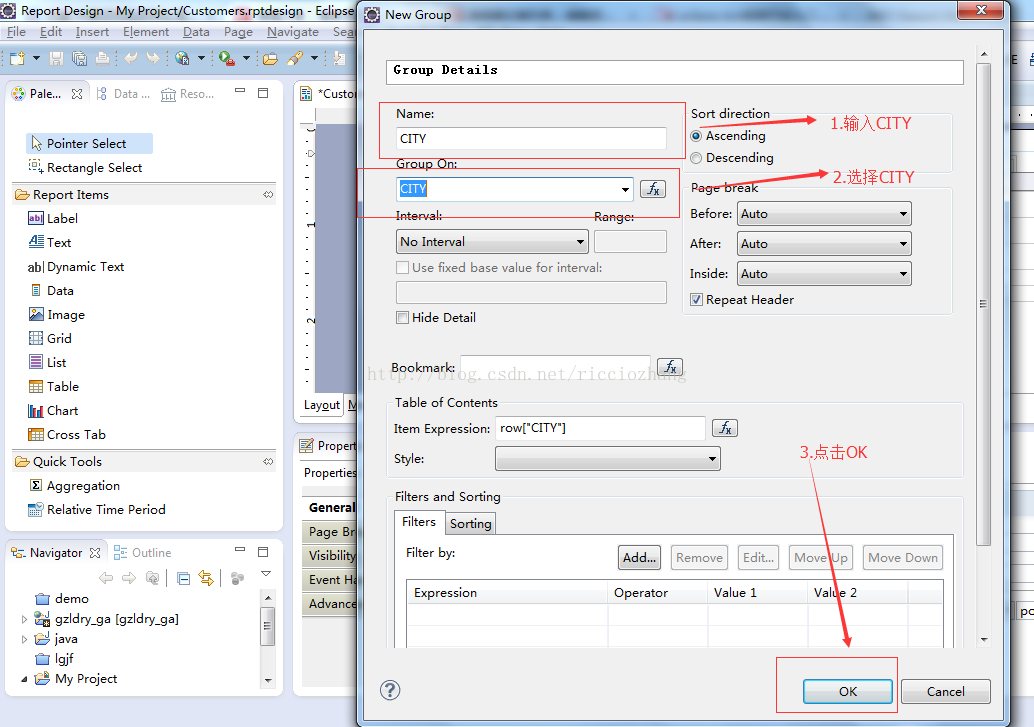
Task: Click the Bookmark input field
Action: (555, 366)
